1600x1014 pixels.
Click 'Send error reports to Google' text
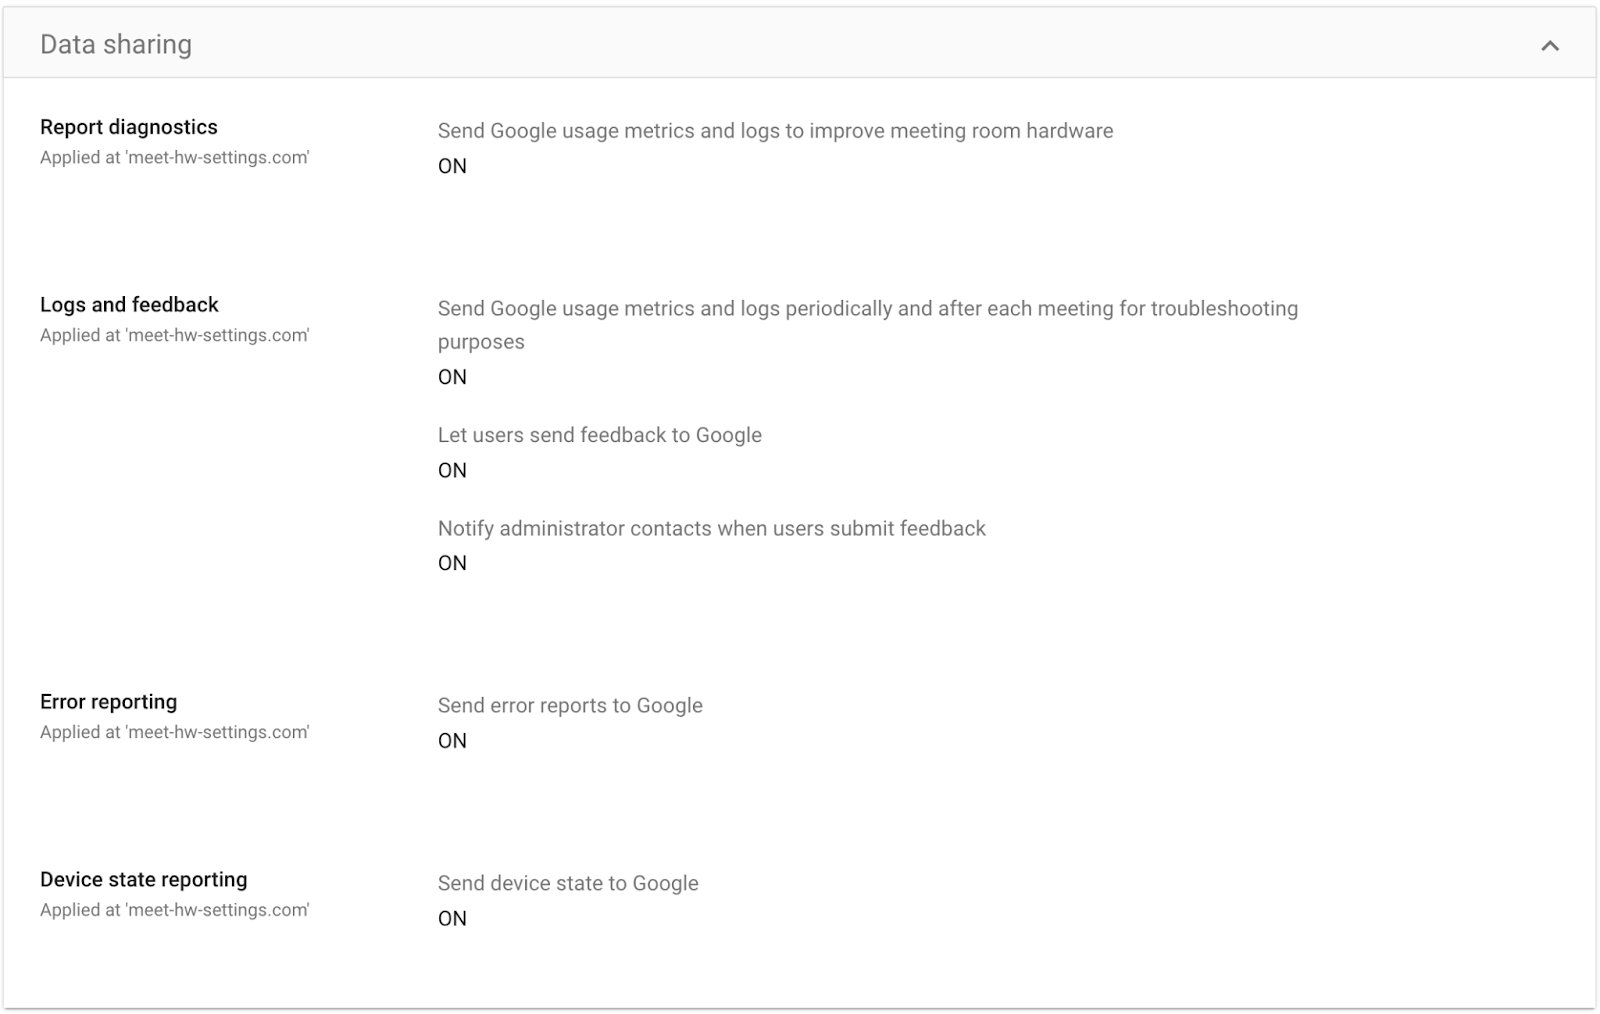570,705
